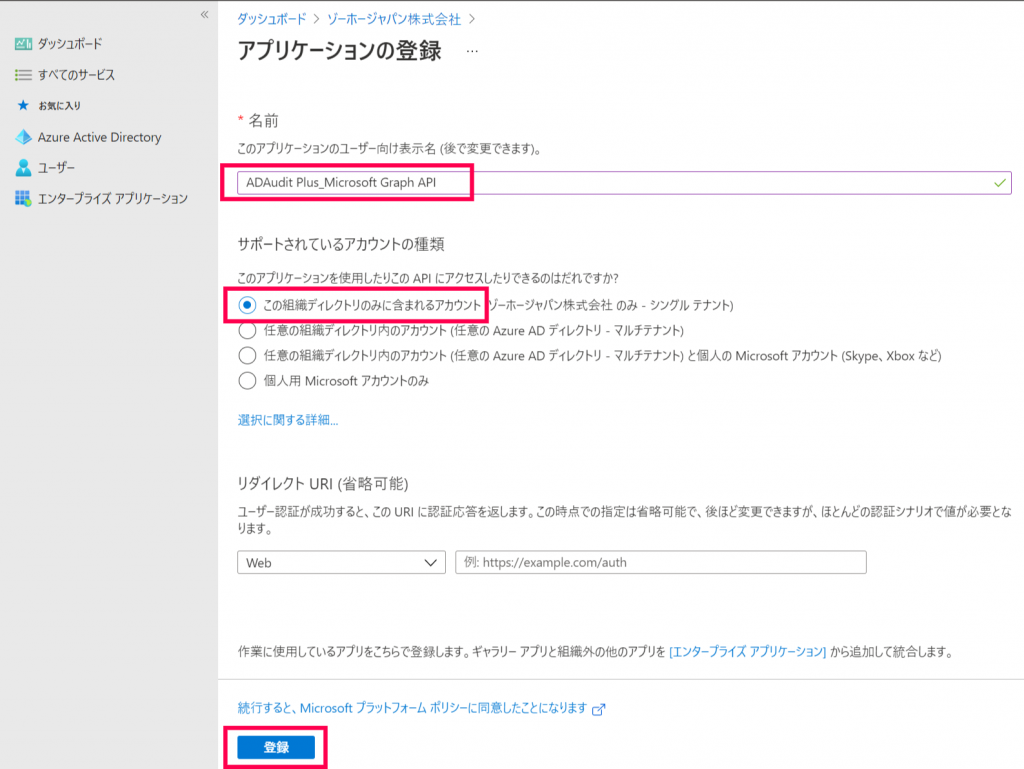
Task: Click the すべてのサービス list icon
Action: coord(23,75)
